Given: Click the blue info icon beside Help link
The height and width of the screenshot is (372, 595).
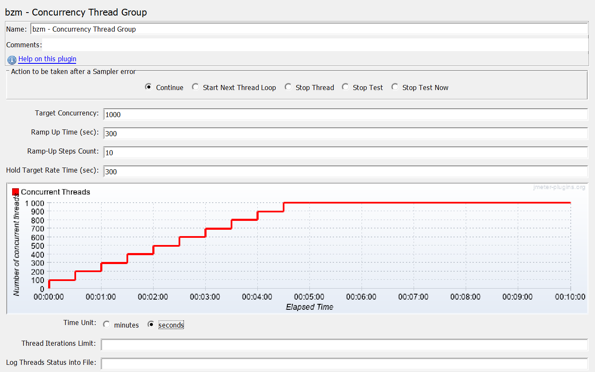Looking at the screenshot, I should click(x=12, y=60).
